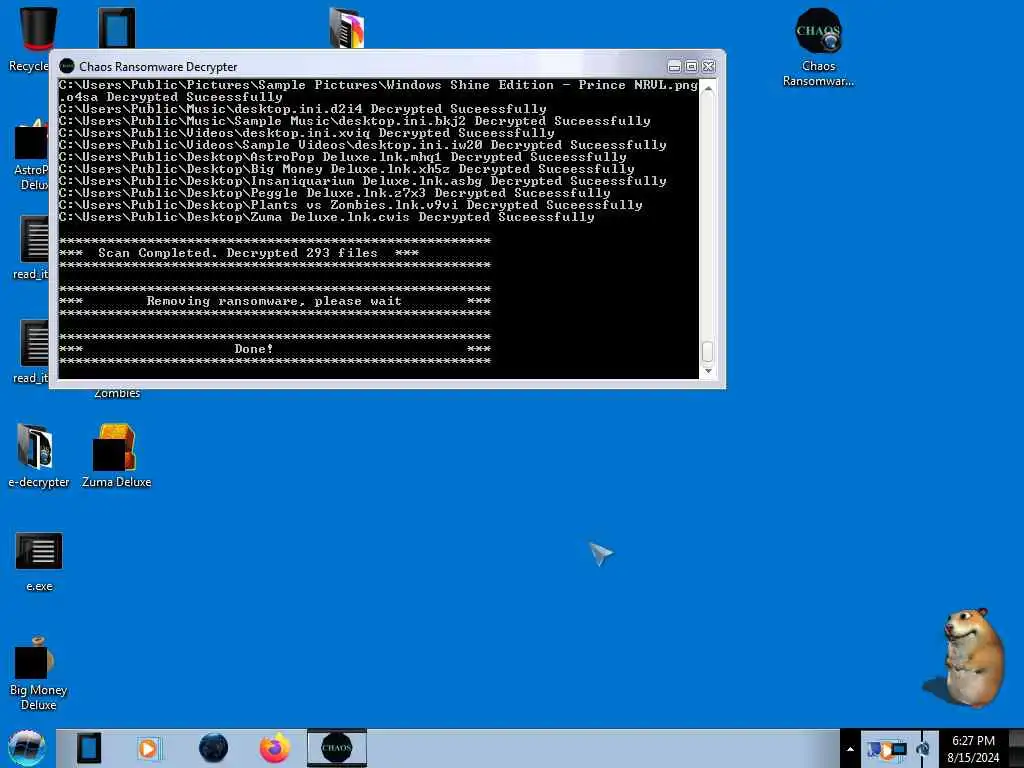This screenshot has width=1024, height=768.
Task: Select the blue tablet desktop icon at top
Action: pyautogui.click(x=117, y=27)
